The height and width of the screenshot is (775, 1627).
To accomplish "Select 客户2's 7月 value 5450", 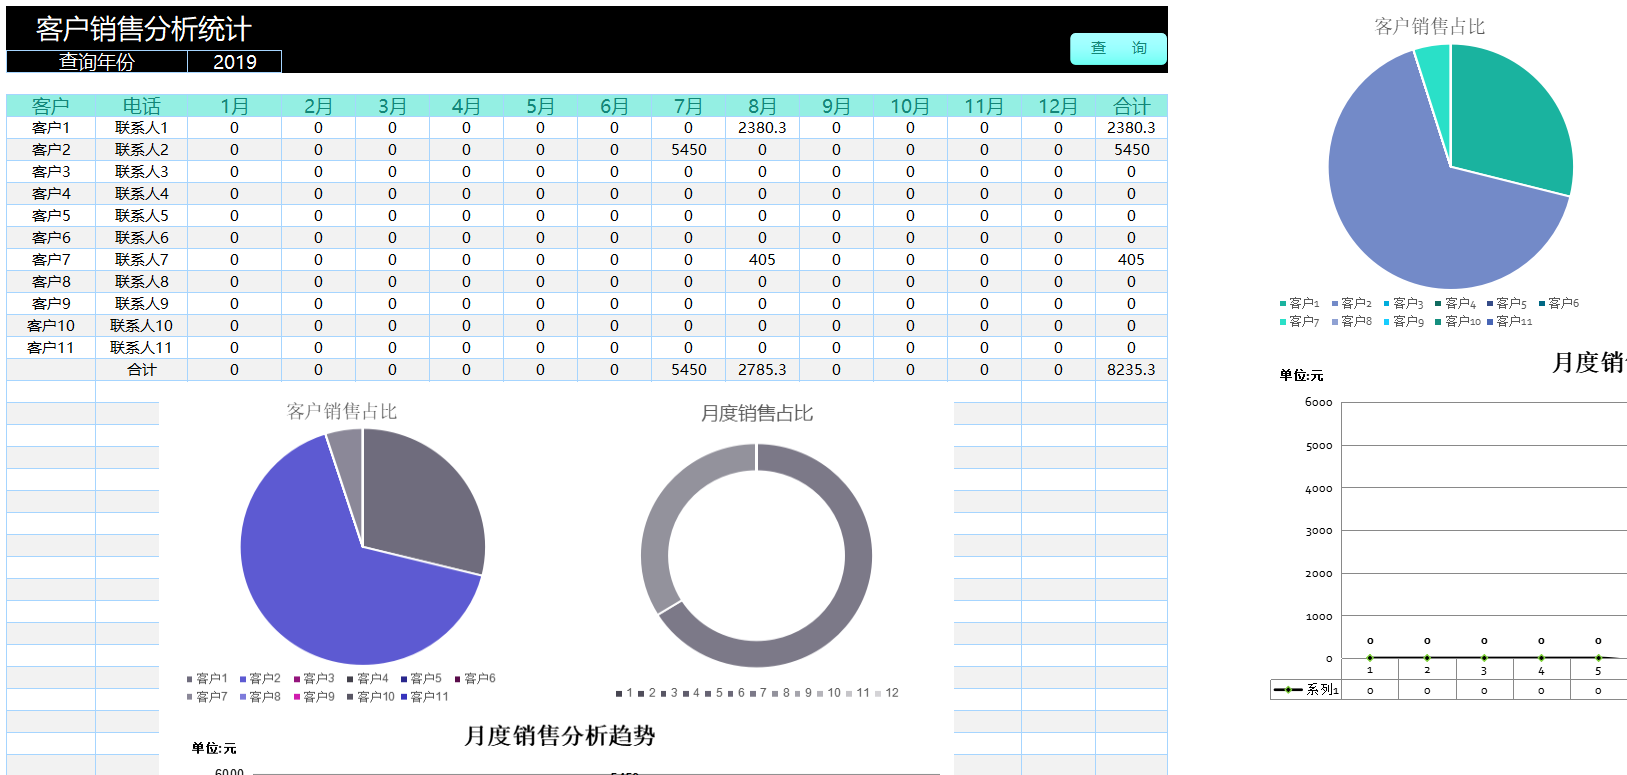I will click(688, 150).
